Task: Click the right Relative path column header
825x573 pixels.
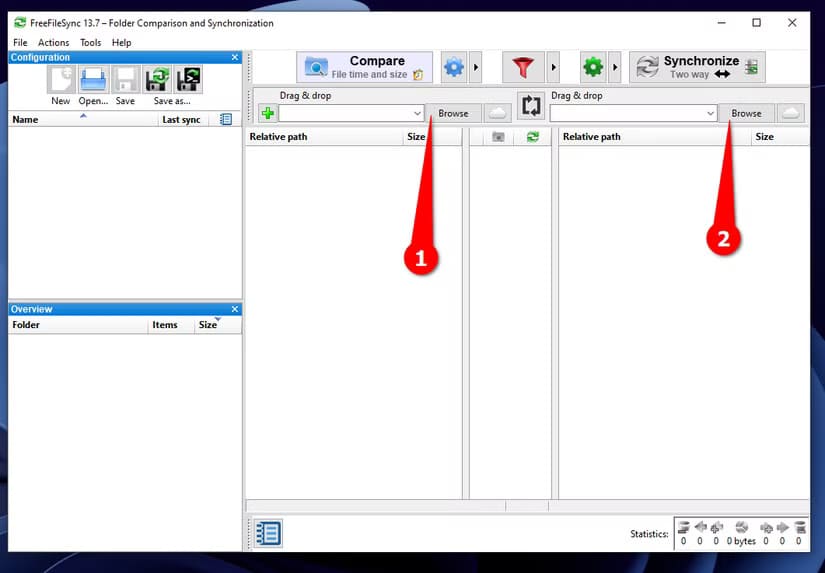Action: (655, 137)
